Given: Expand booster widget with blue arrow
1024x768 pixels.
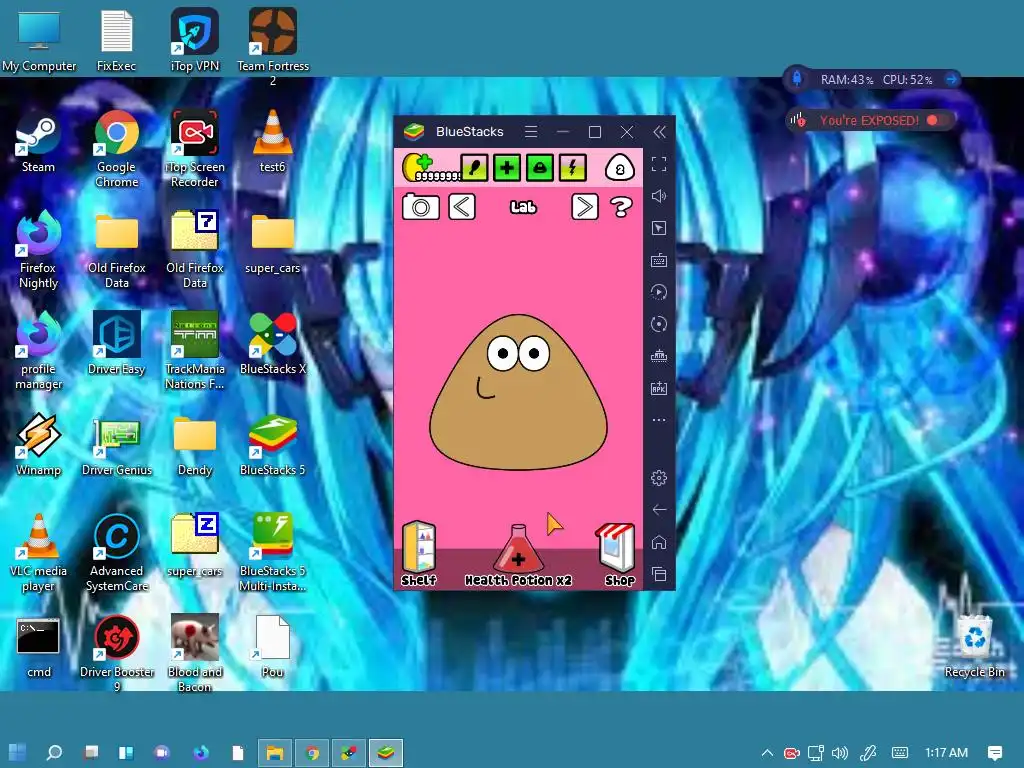Looking at the screenshot, I should click(x=951, y=80).
